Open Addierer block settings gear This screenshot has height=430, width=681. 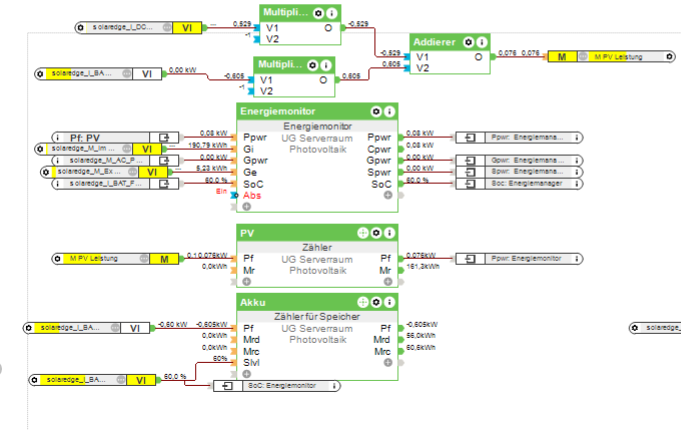(468, 42)
